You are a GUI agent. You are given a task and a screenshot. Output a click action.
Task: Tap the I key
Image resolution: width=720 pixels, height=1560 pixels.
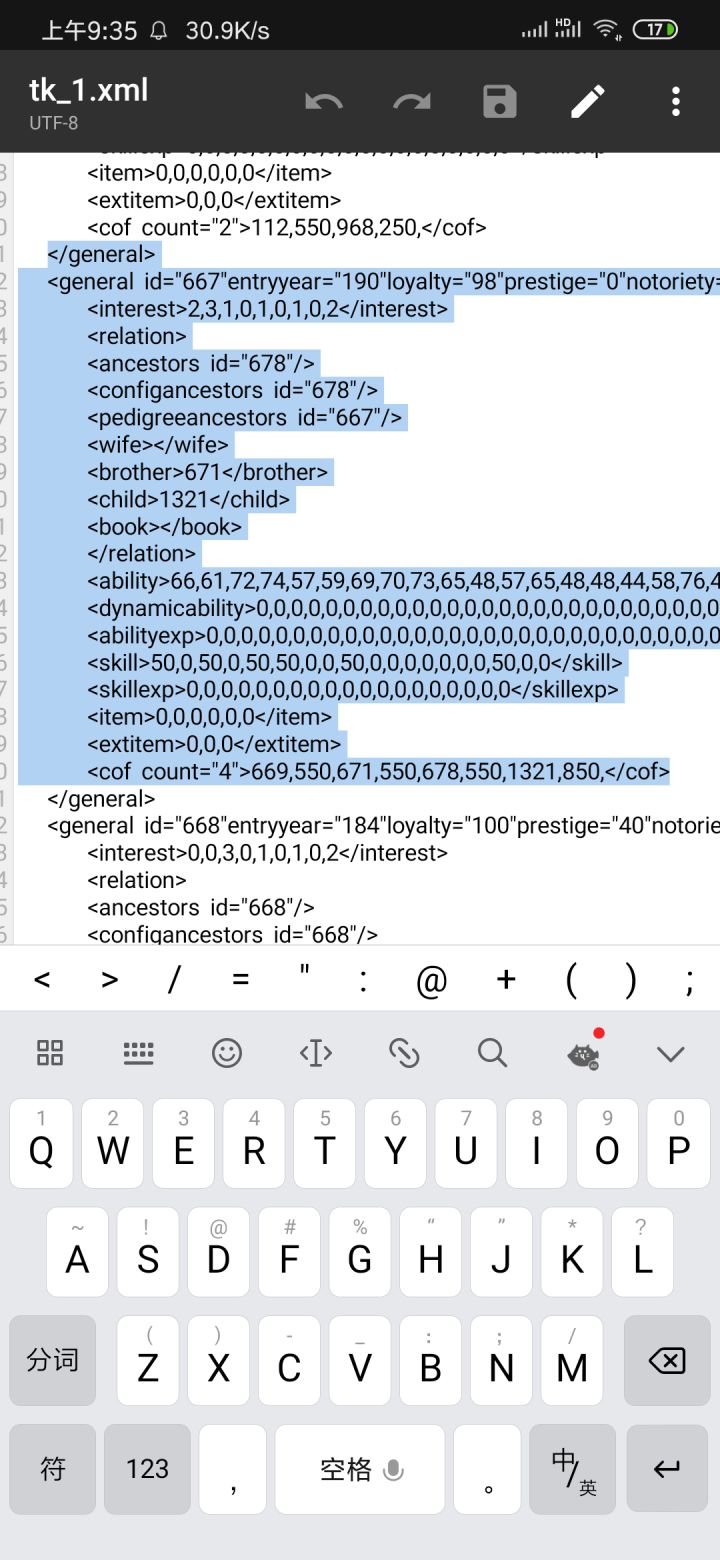click(x=537, y=1143)
